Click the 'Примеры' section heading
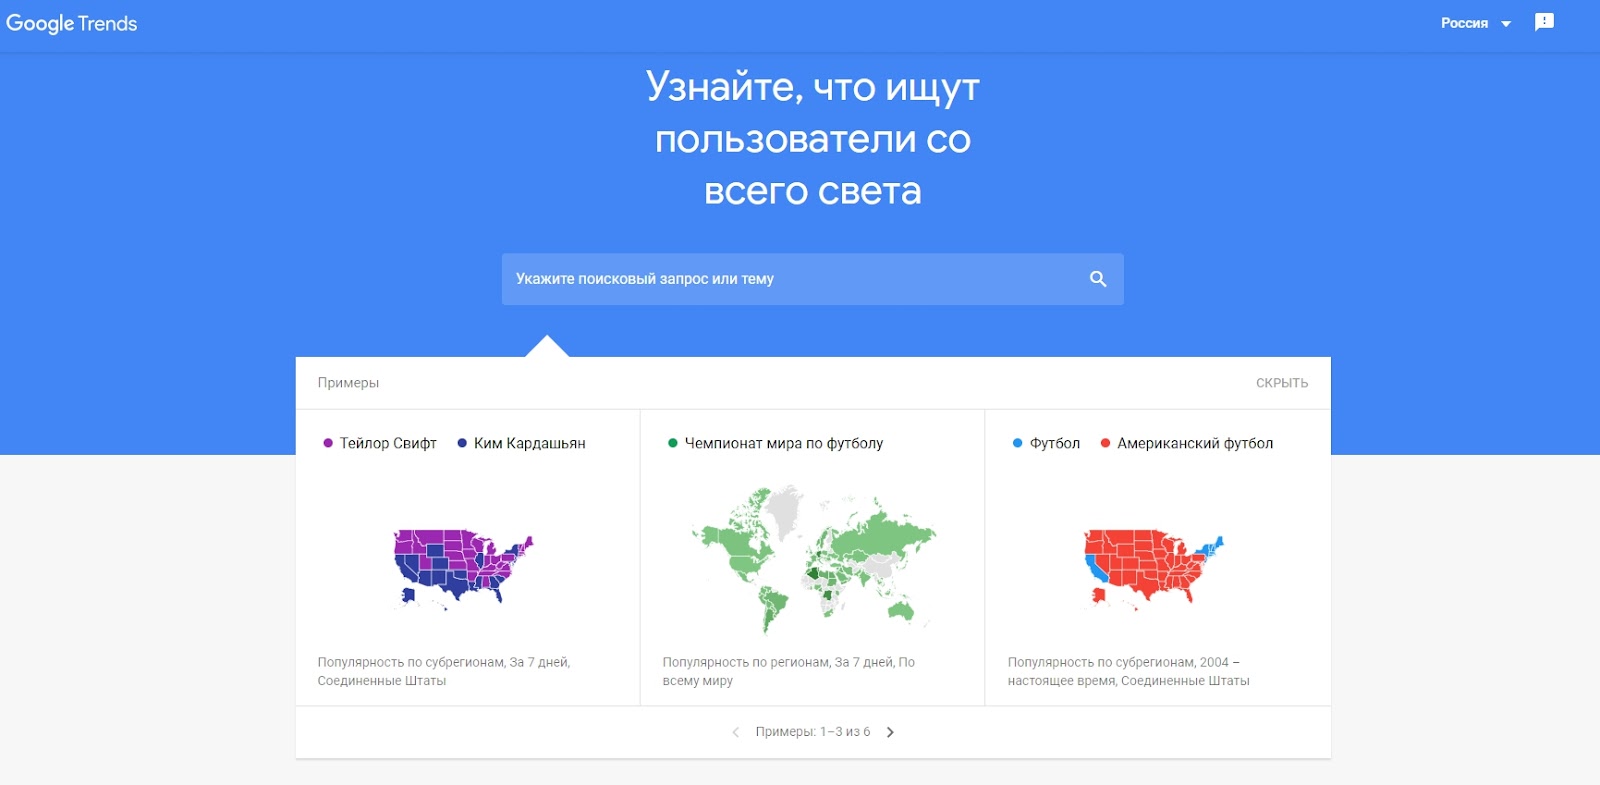 [348, 383]
